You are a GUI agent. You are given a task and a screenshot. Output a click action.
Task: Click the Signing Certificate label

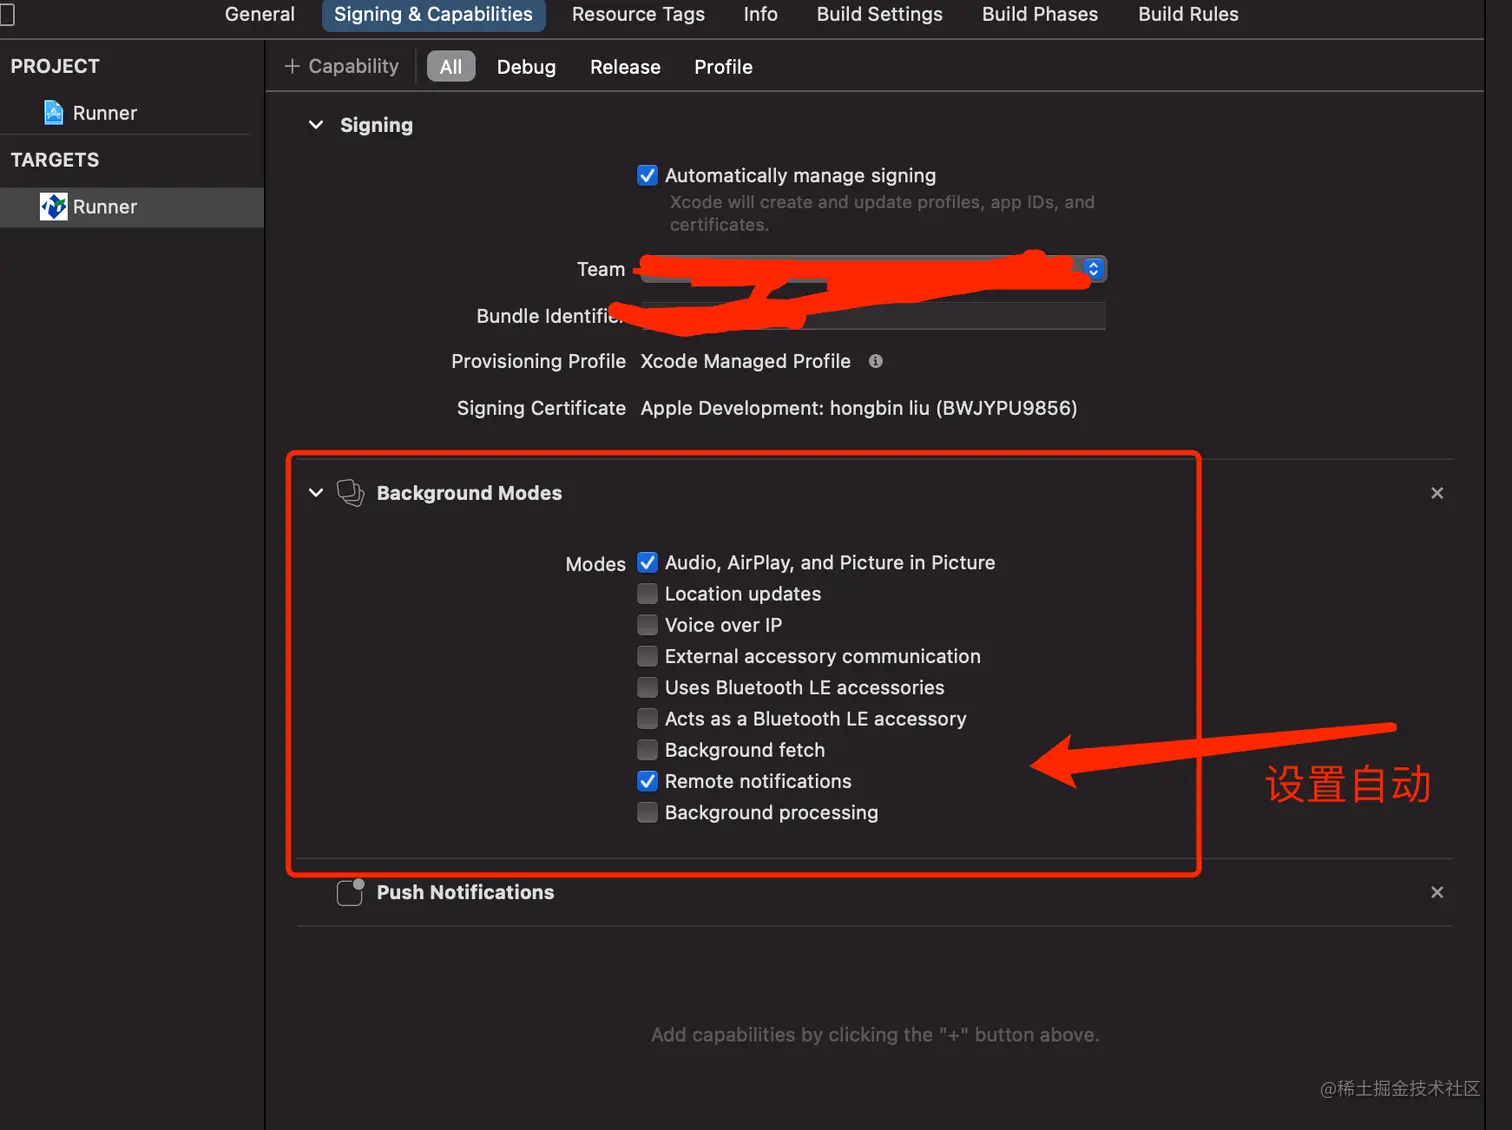[541, 408]
